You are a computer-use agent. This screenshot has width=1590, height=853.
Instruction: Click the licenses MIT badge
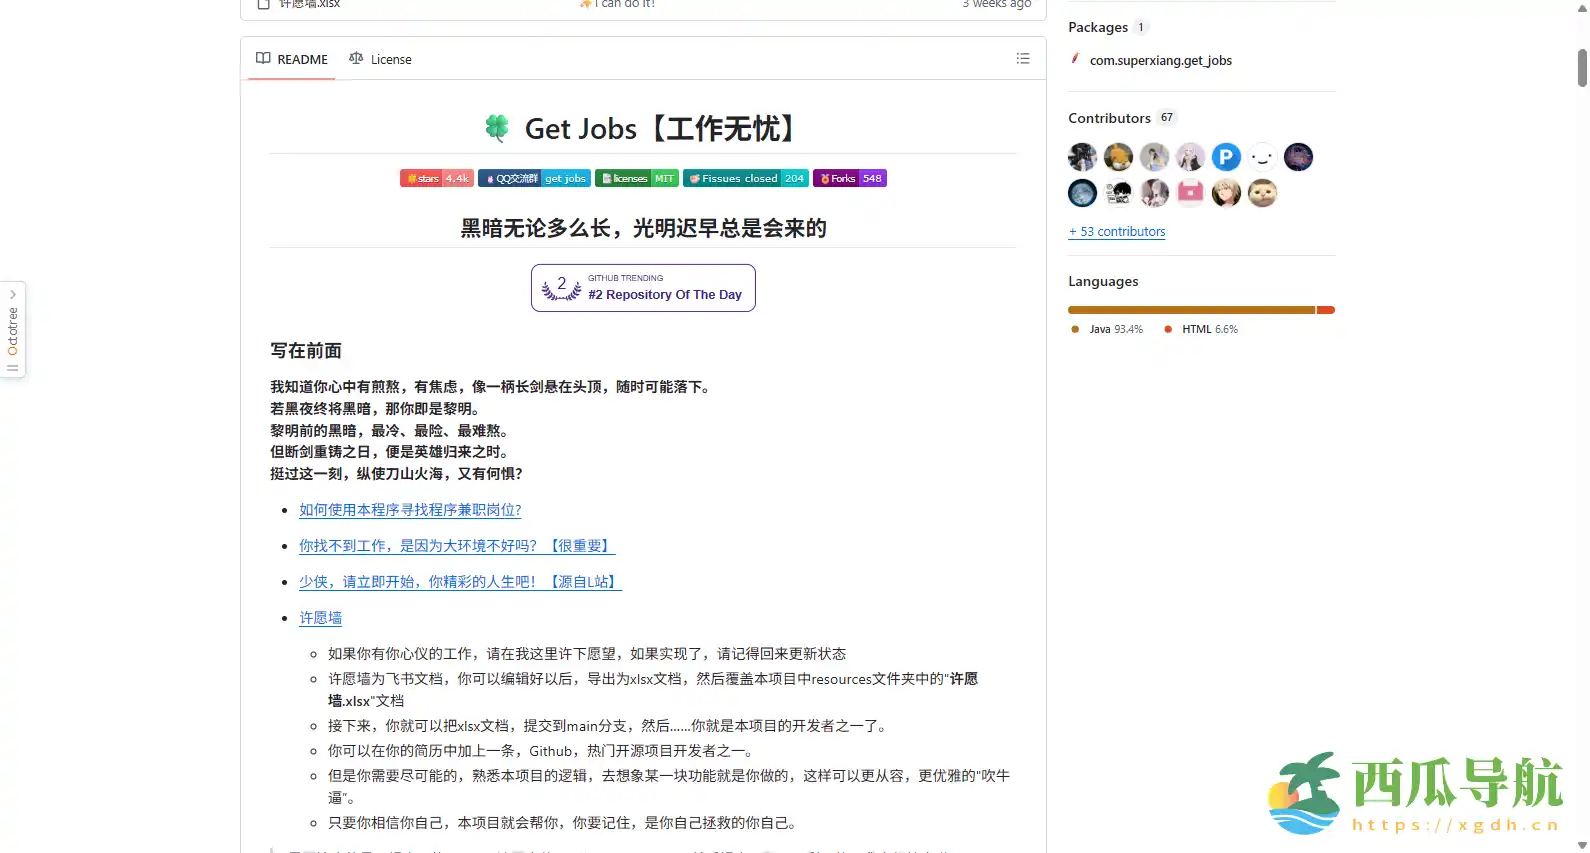[x=636, y=179]
